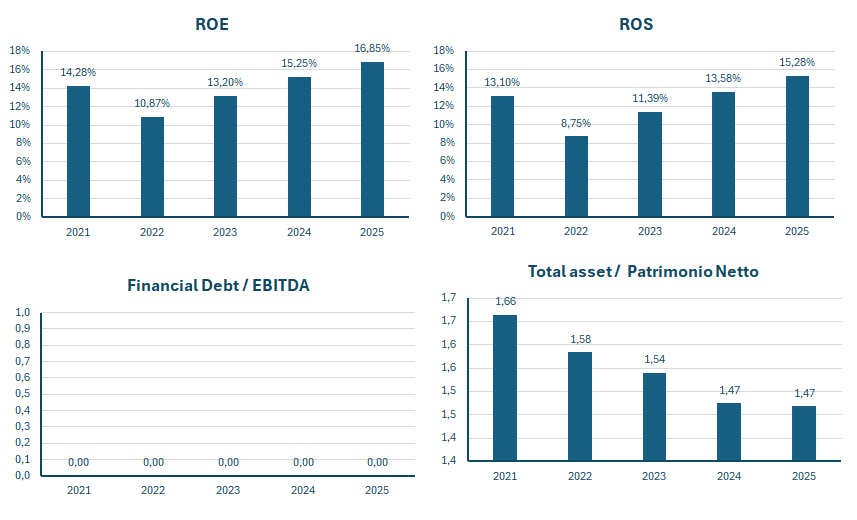This screenshot has width=857, height=520.
Task: Click the 2024 bar in the ROS chart
Action: [723, 155]
